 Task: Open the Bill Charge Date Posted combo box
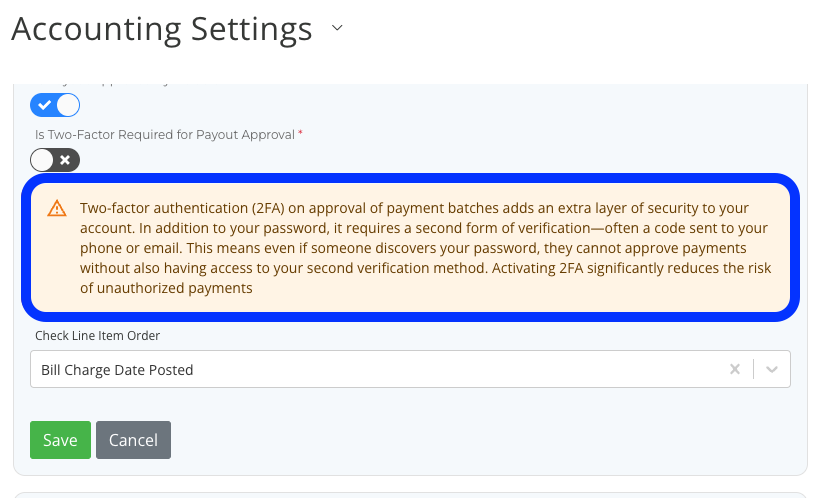pyautogui.click(x=380, y=369)
